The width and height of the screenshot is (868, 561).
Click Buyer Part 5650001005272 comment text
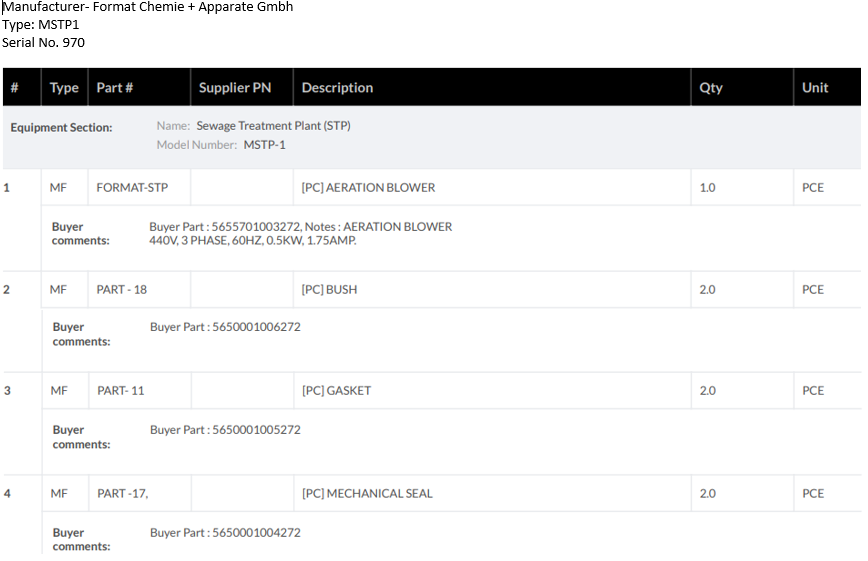tap(225, 430)
